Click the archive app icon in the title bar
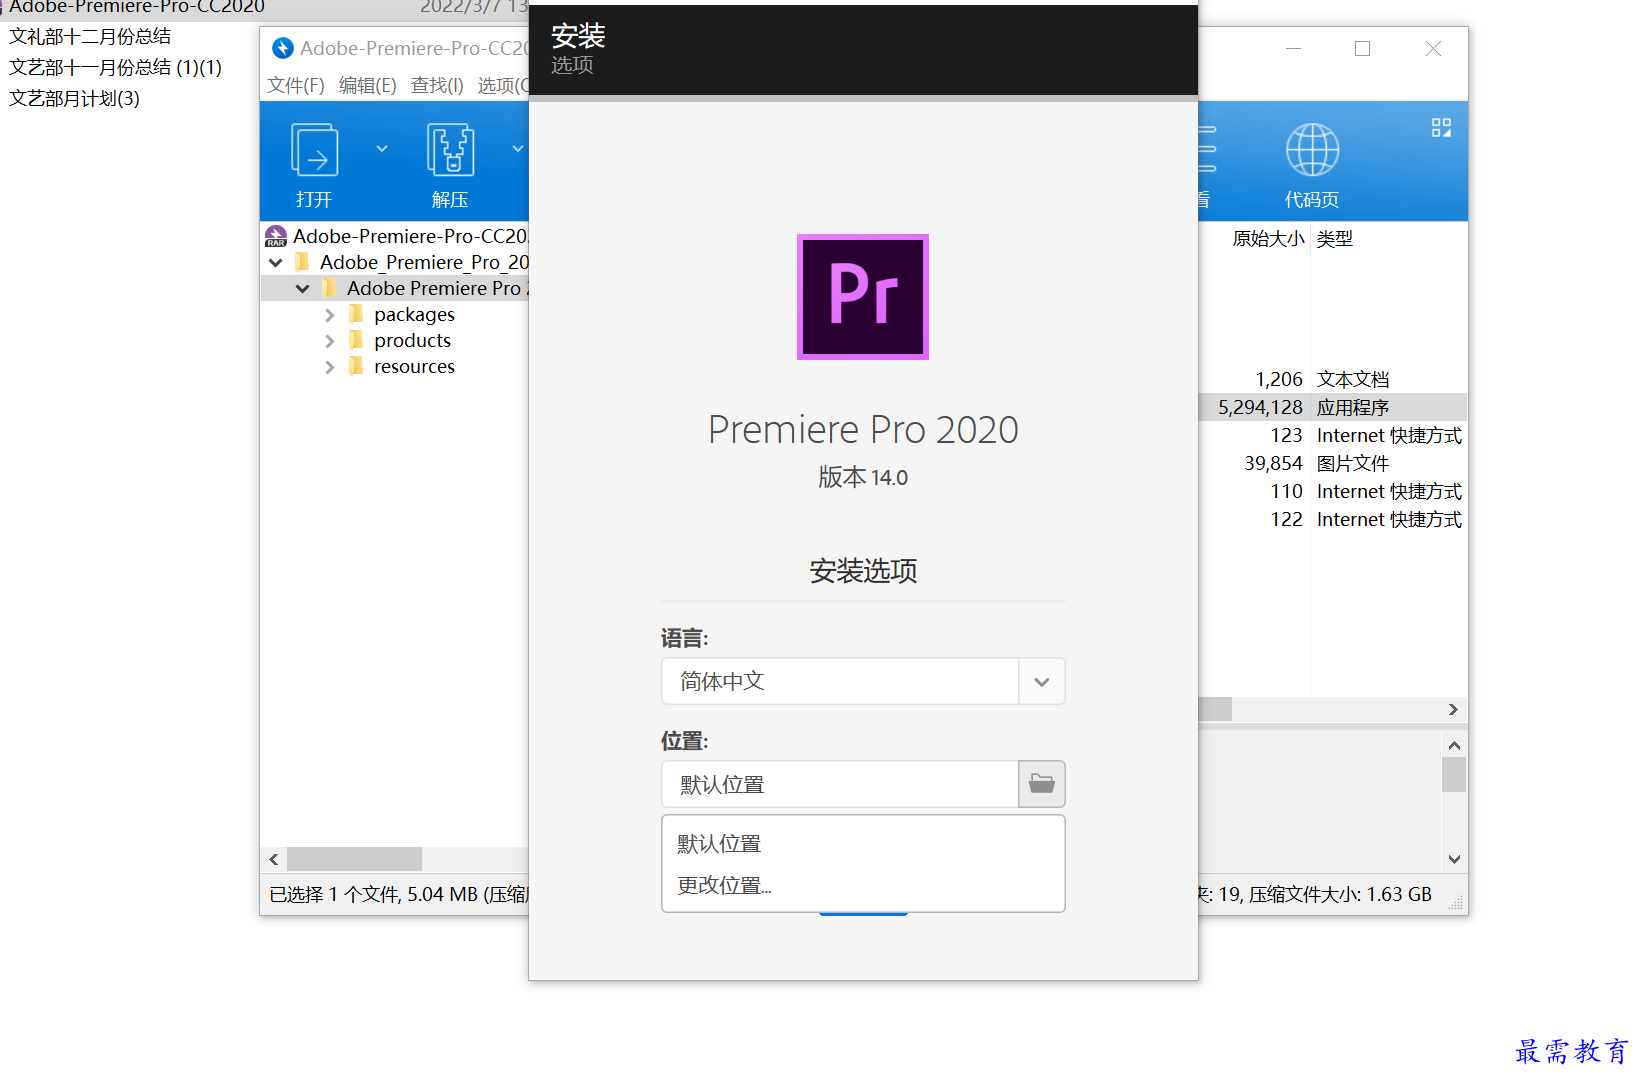The height and width of the screenshot is (1083, 1637). (283, 48)
